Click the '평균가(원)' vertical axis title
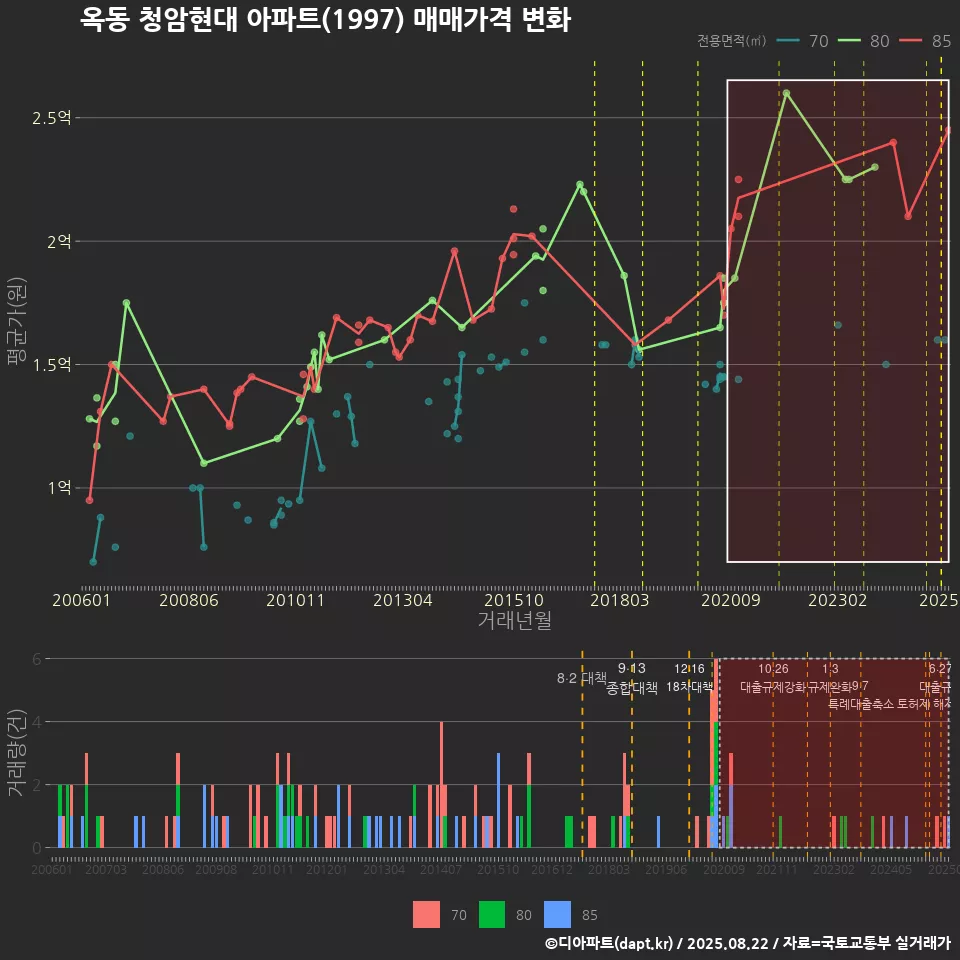 (16, 321)
